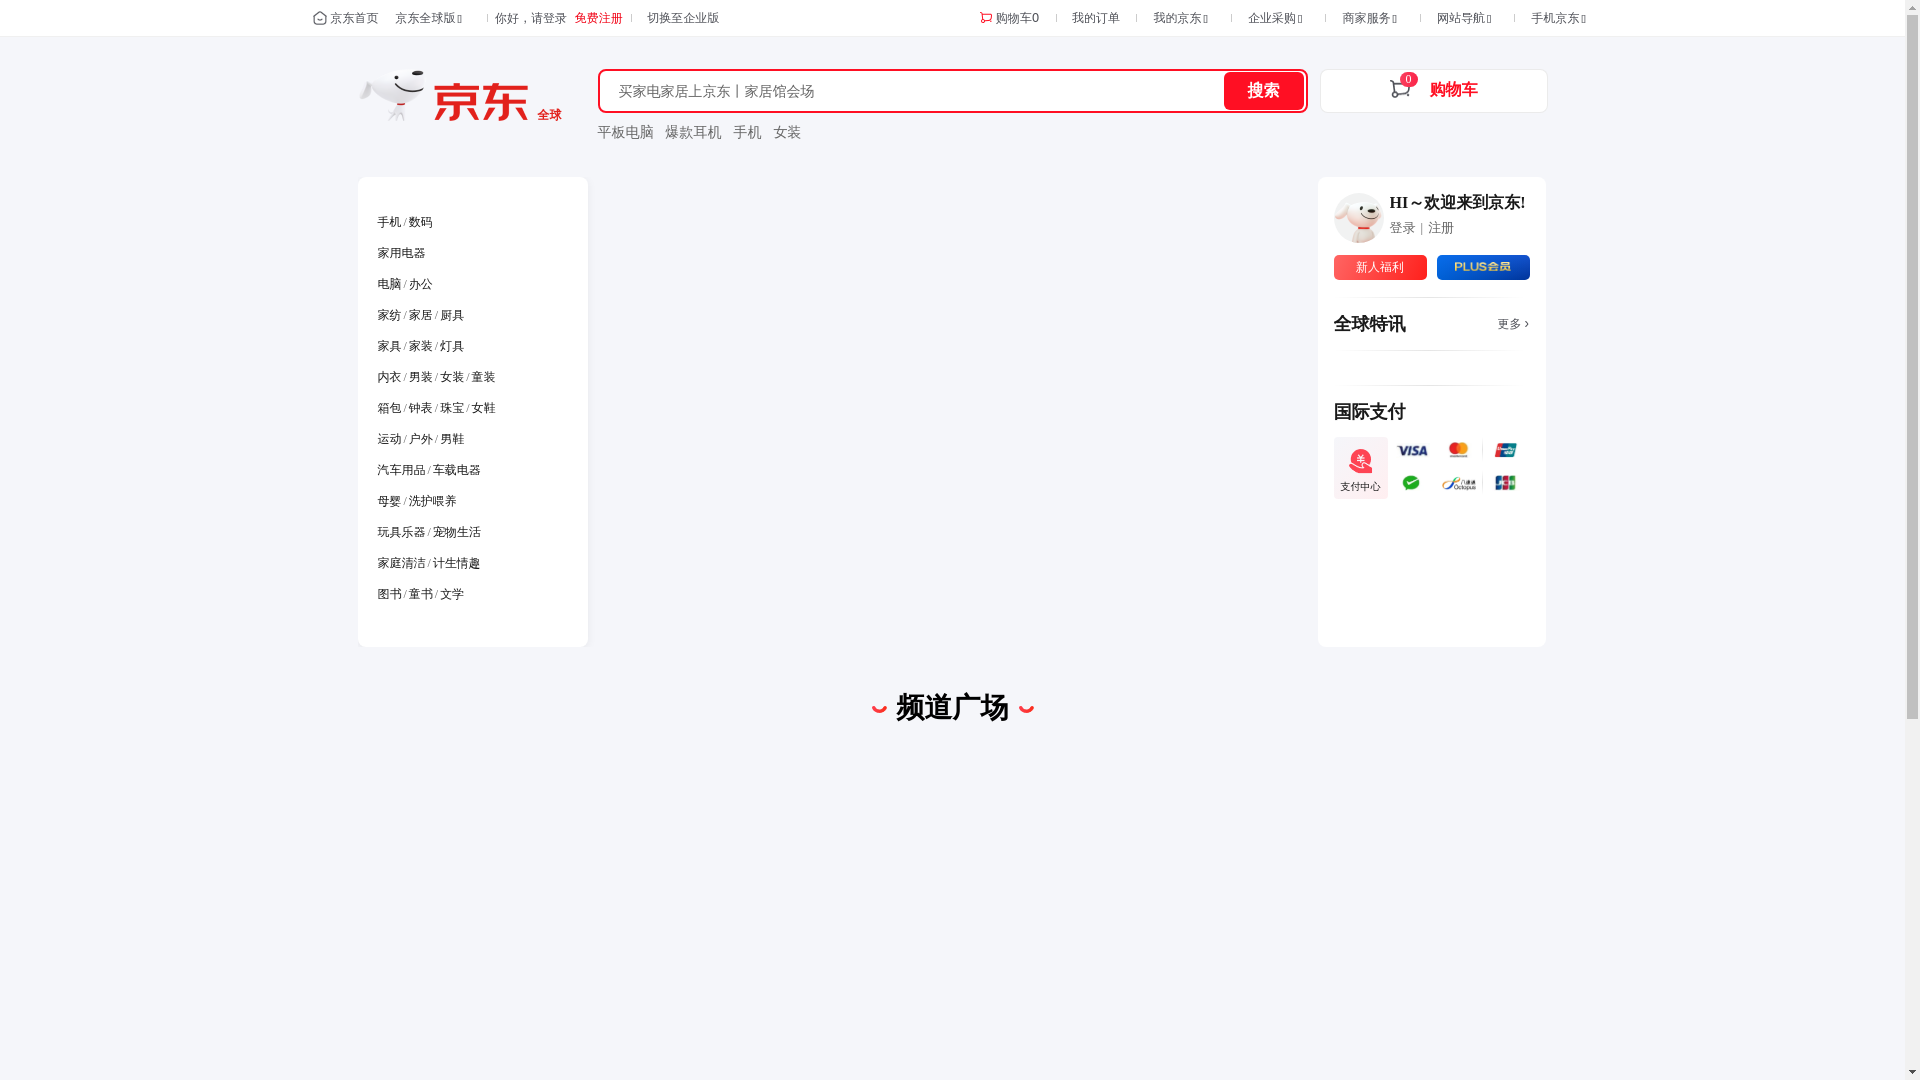Select 家用电器 category
1920x1080 pixels.
(401, 253)
